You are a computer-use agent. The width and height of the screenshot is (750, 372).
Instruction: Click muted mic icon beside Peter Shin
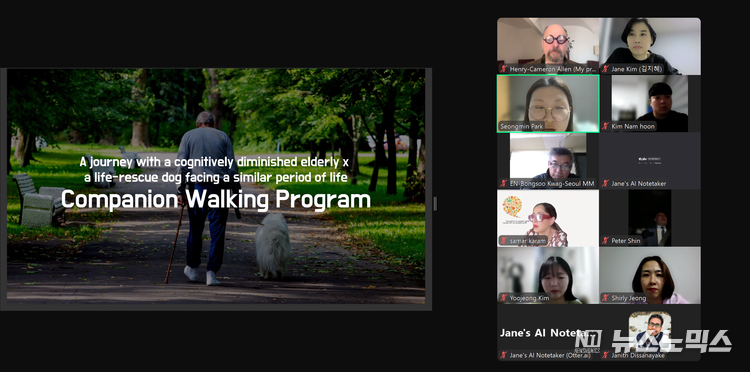tap(606, 241)
